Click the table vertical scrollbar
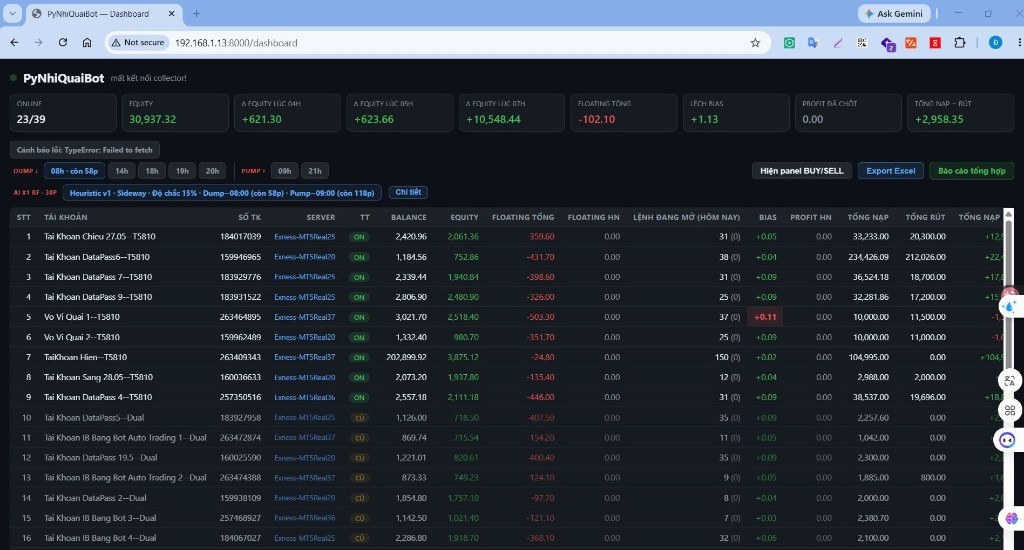The height and width of the screenshot is (550, 1024). pos(1009,379)
